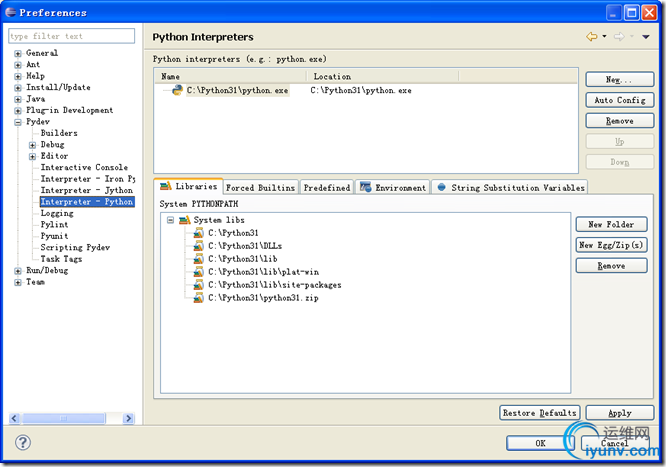Viewport: 666px width, 467px height.
Task: Click icon beside C:\Python31\python31.zip
Action: [198, 297]
